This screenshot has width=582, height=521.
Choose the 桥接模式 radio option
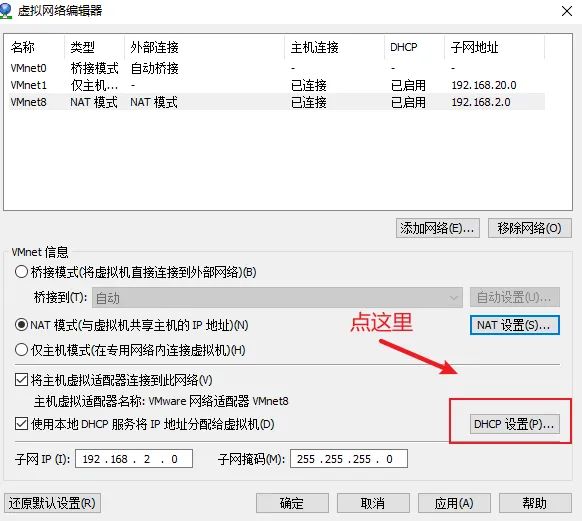click(x=21, y=272)
